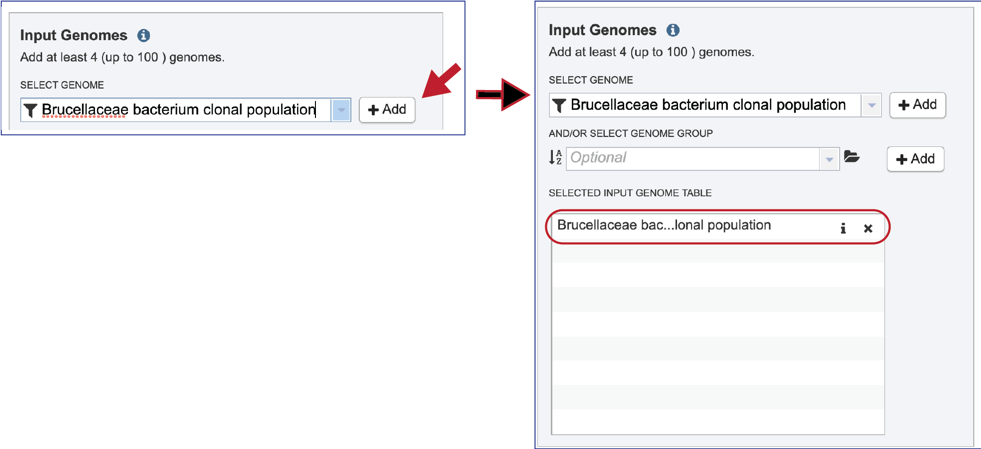Click the Optional genome group field
The image size is (981, 449).
[x=693, y=158]
